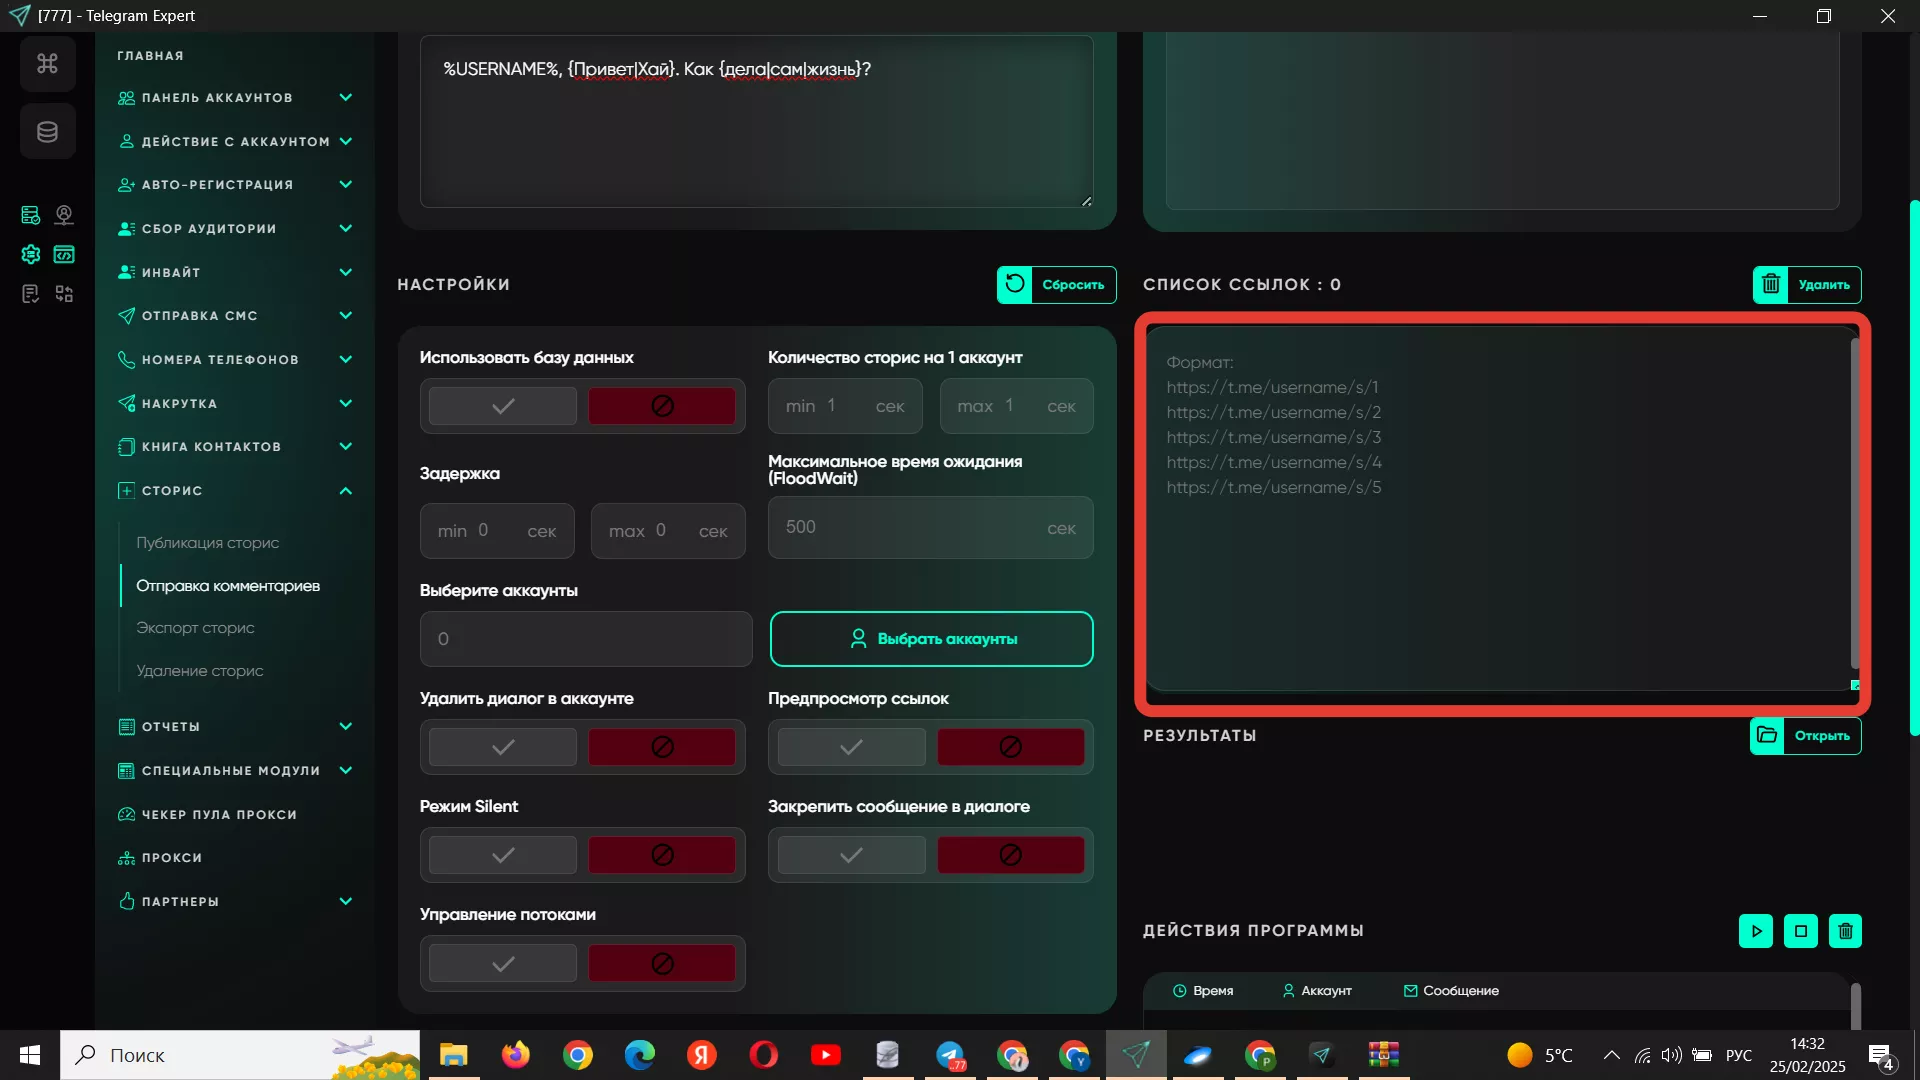Click the Сбросить settings reset button

1057,285
